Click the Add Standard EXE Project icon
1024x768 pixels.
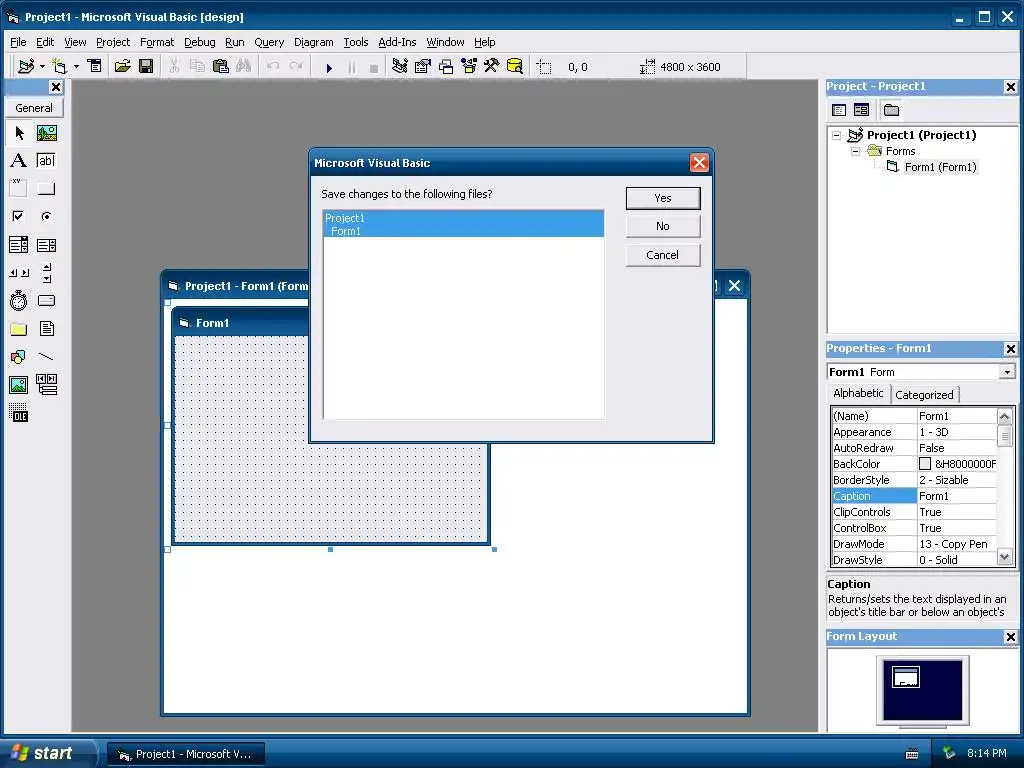26,66
